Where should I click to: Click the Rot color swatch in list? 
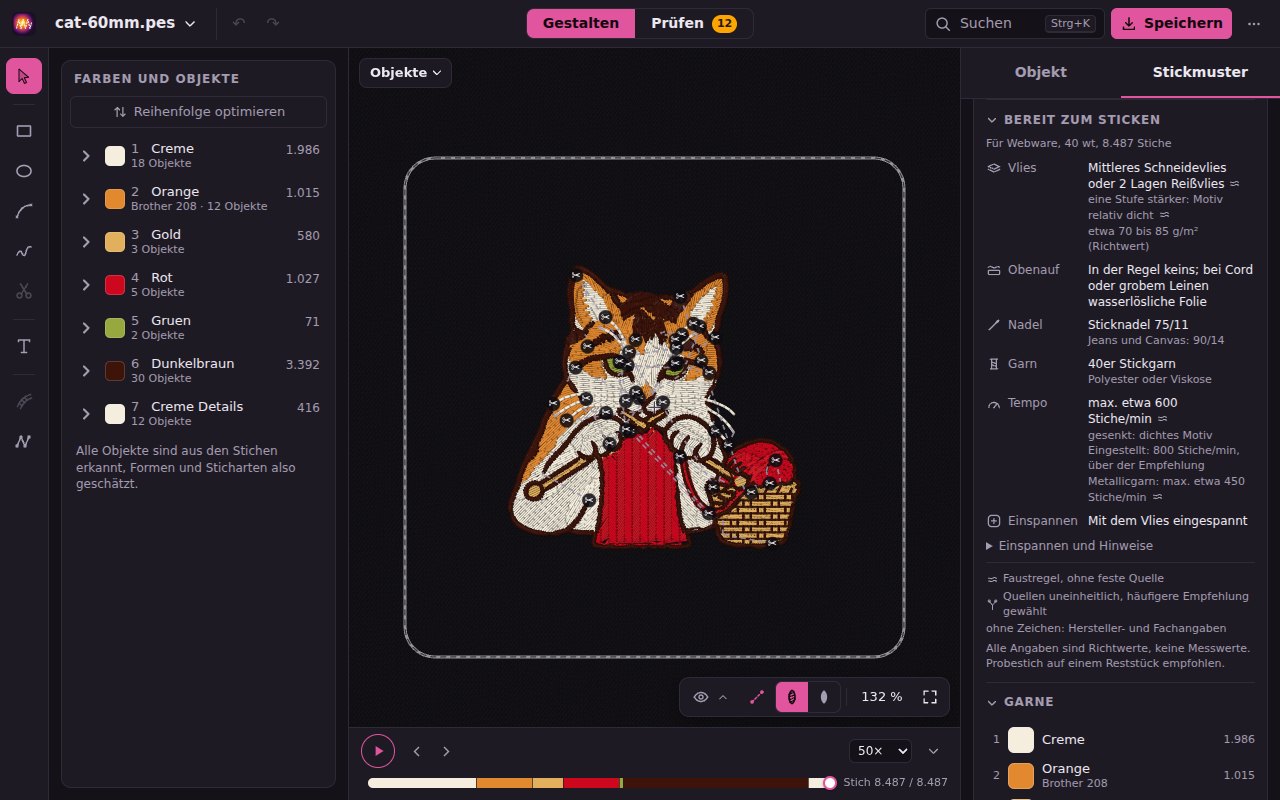(x=115, y=285)
